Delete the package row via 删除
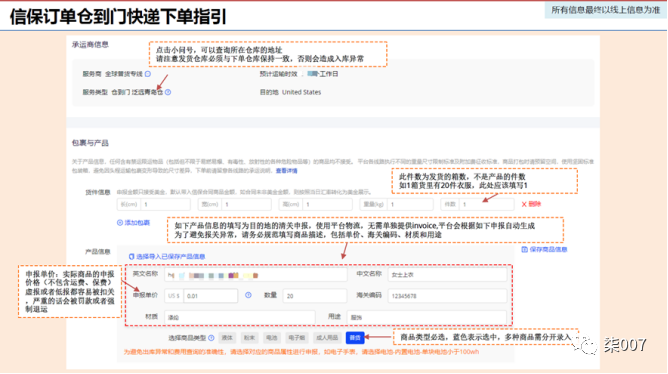Screen dimensions: 668x374 click(x=531, y=204)
